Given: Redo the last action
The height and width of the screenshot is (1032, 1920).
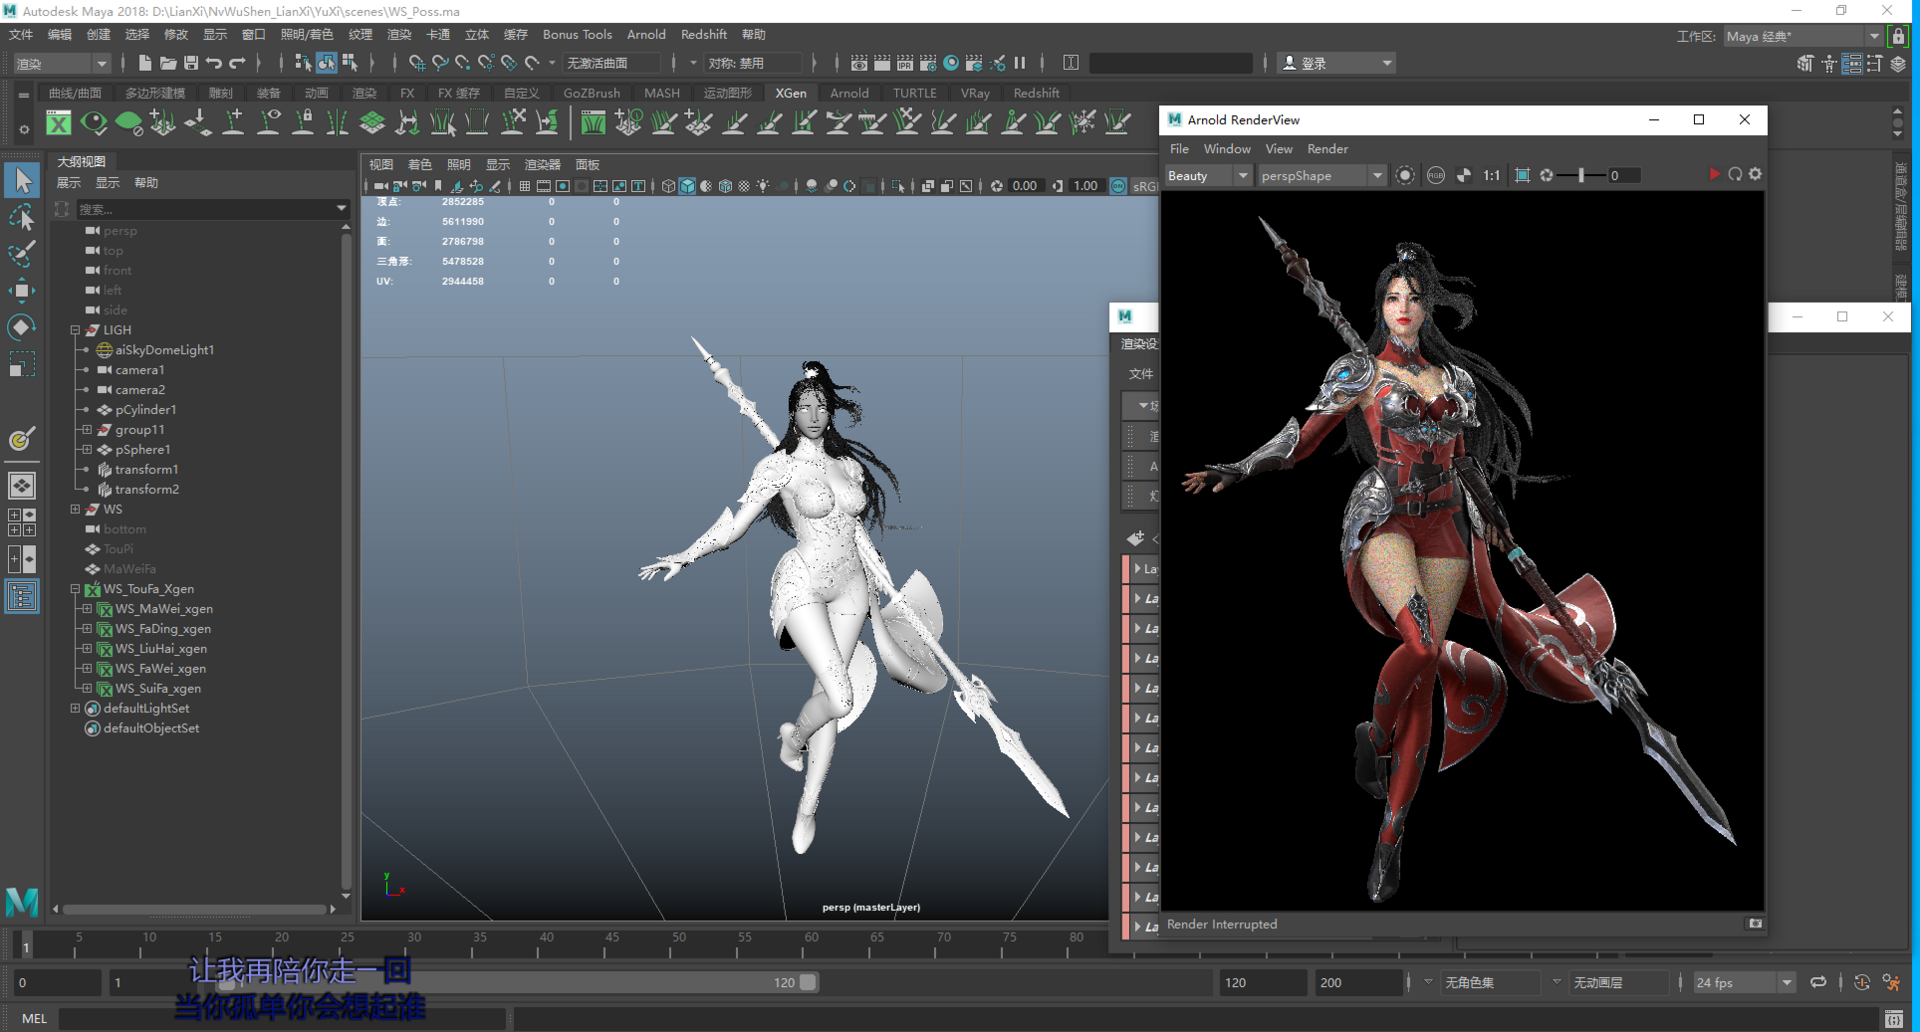Looking at the screenshot, I should (x=237, y=63).
